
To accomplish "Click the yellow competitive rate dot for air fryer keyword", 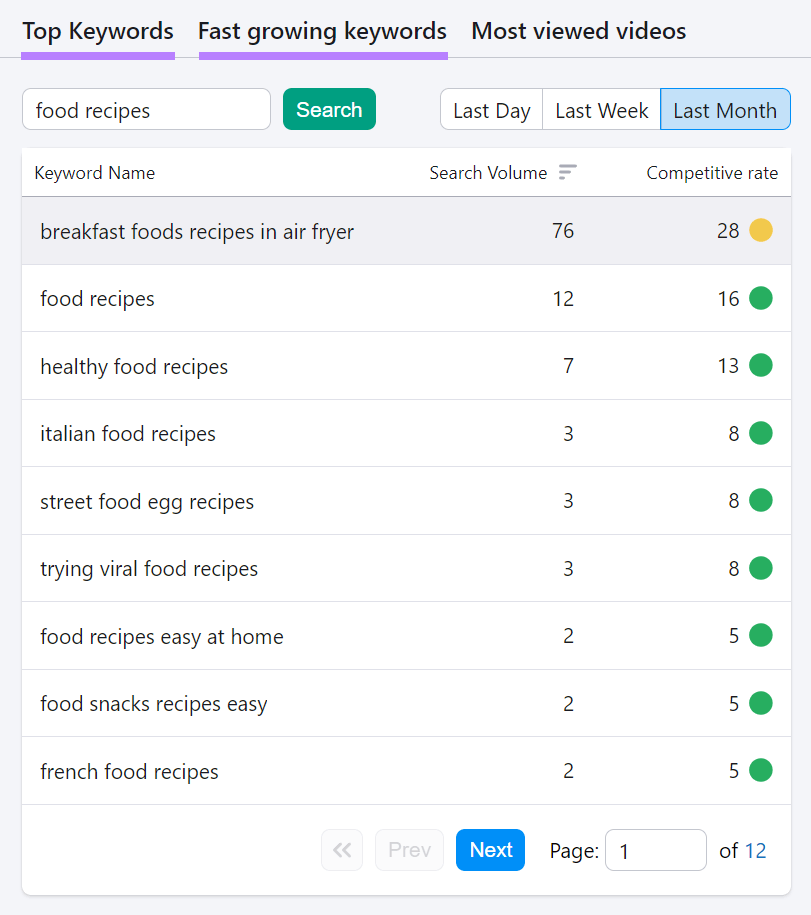I will (760, 230).
